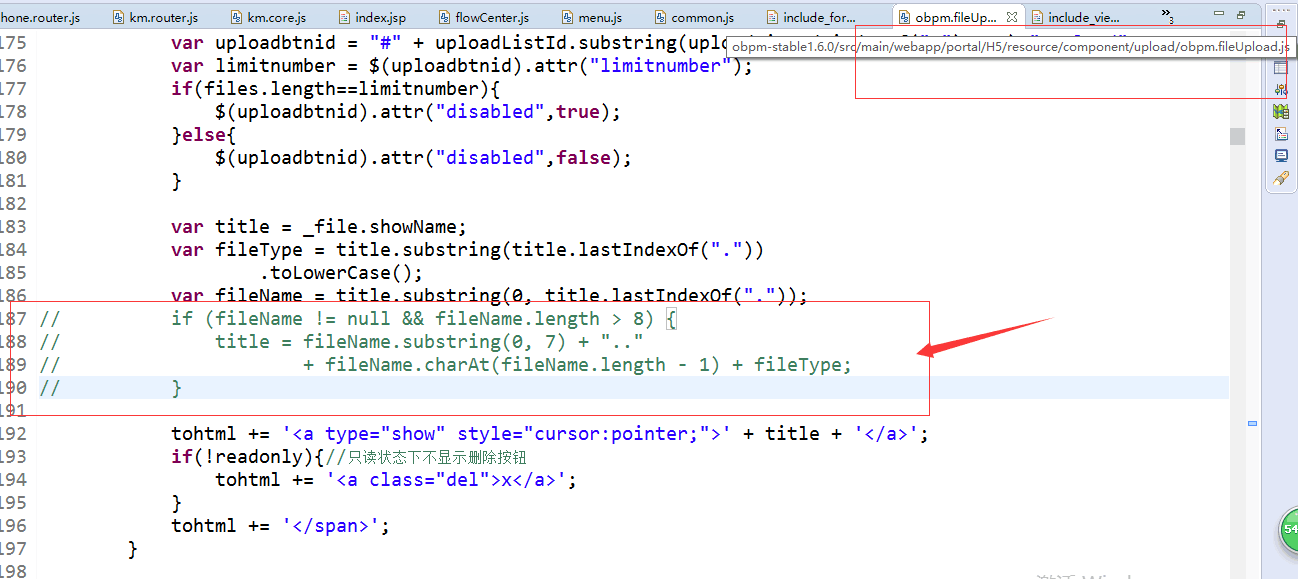Screen dimensions: 1298x579
Task: Close the obpm.fileUp... editor tab
Action: 1012,17
